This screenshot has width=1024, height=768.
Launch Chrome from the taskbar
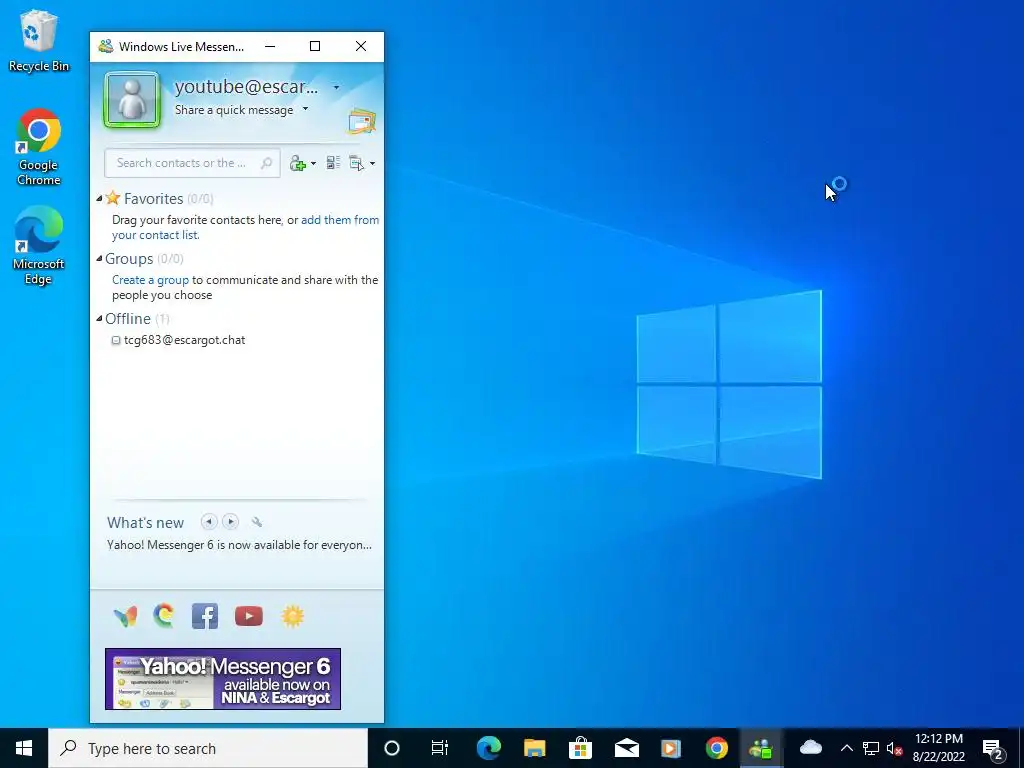point(716,748)
